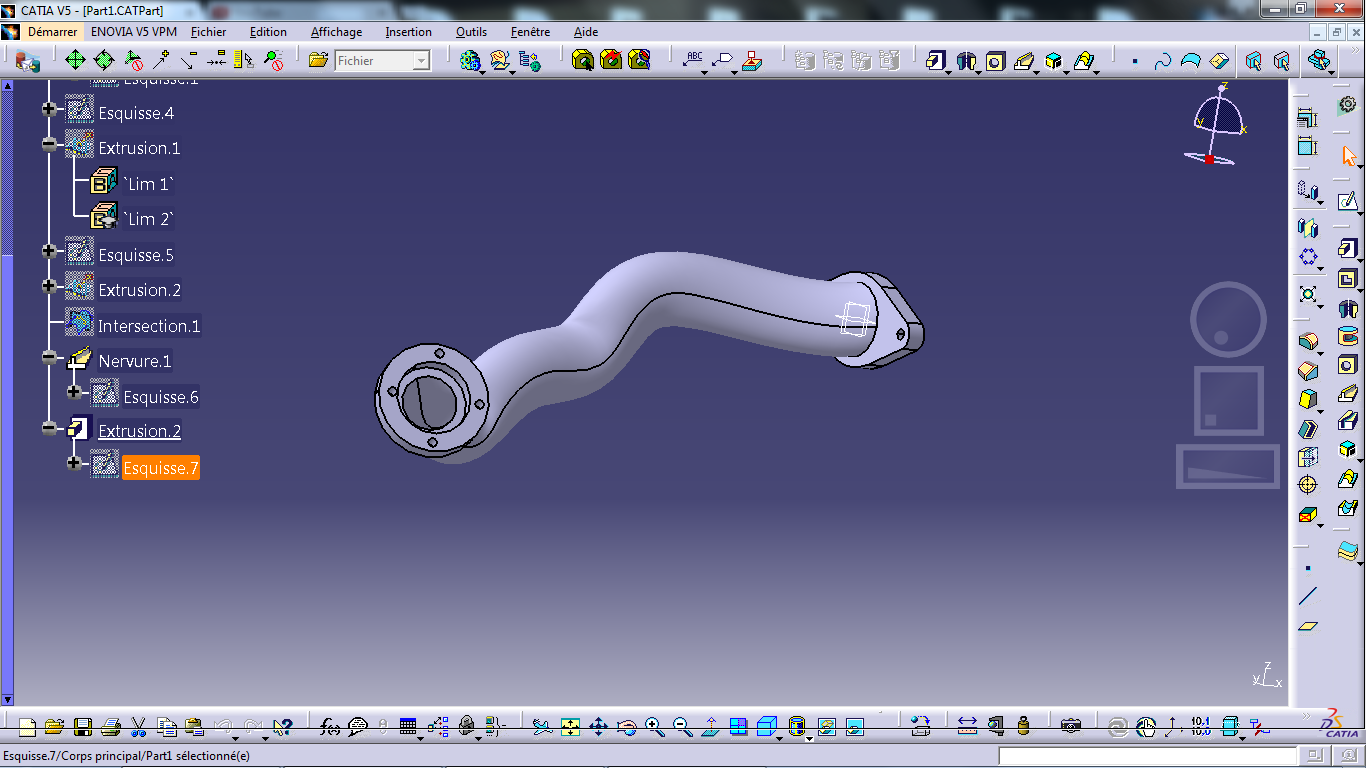Click the What's This help arrow icon
The image size is (1366, 768).
[282, 727]
